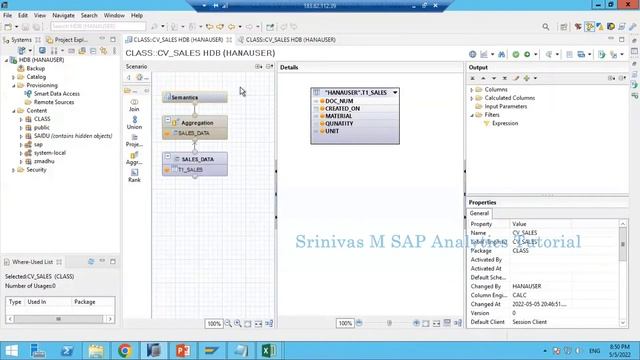This screenshot has width=640, height=360.
Task: Click the Add System icon in Systems toolbar
Action: (x=22, y=51)
